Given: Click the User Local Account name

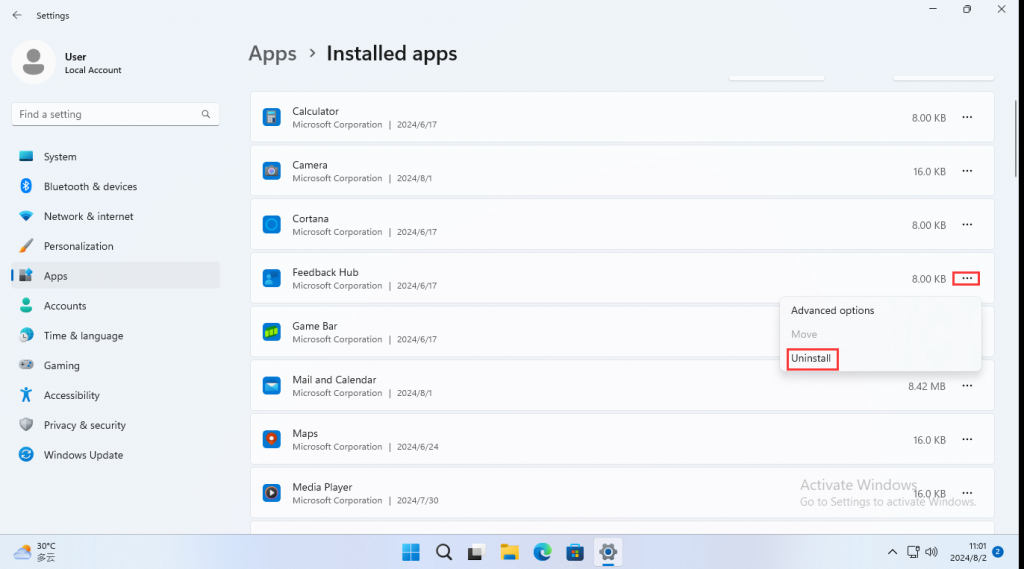Looking at the screenshot, I should pos(93,63).
